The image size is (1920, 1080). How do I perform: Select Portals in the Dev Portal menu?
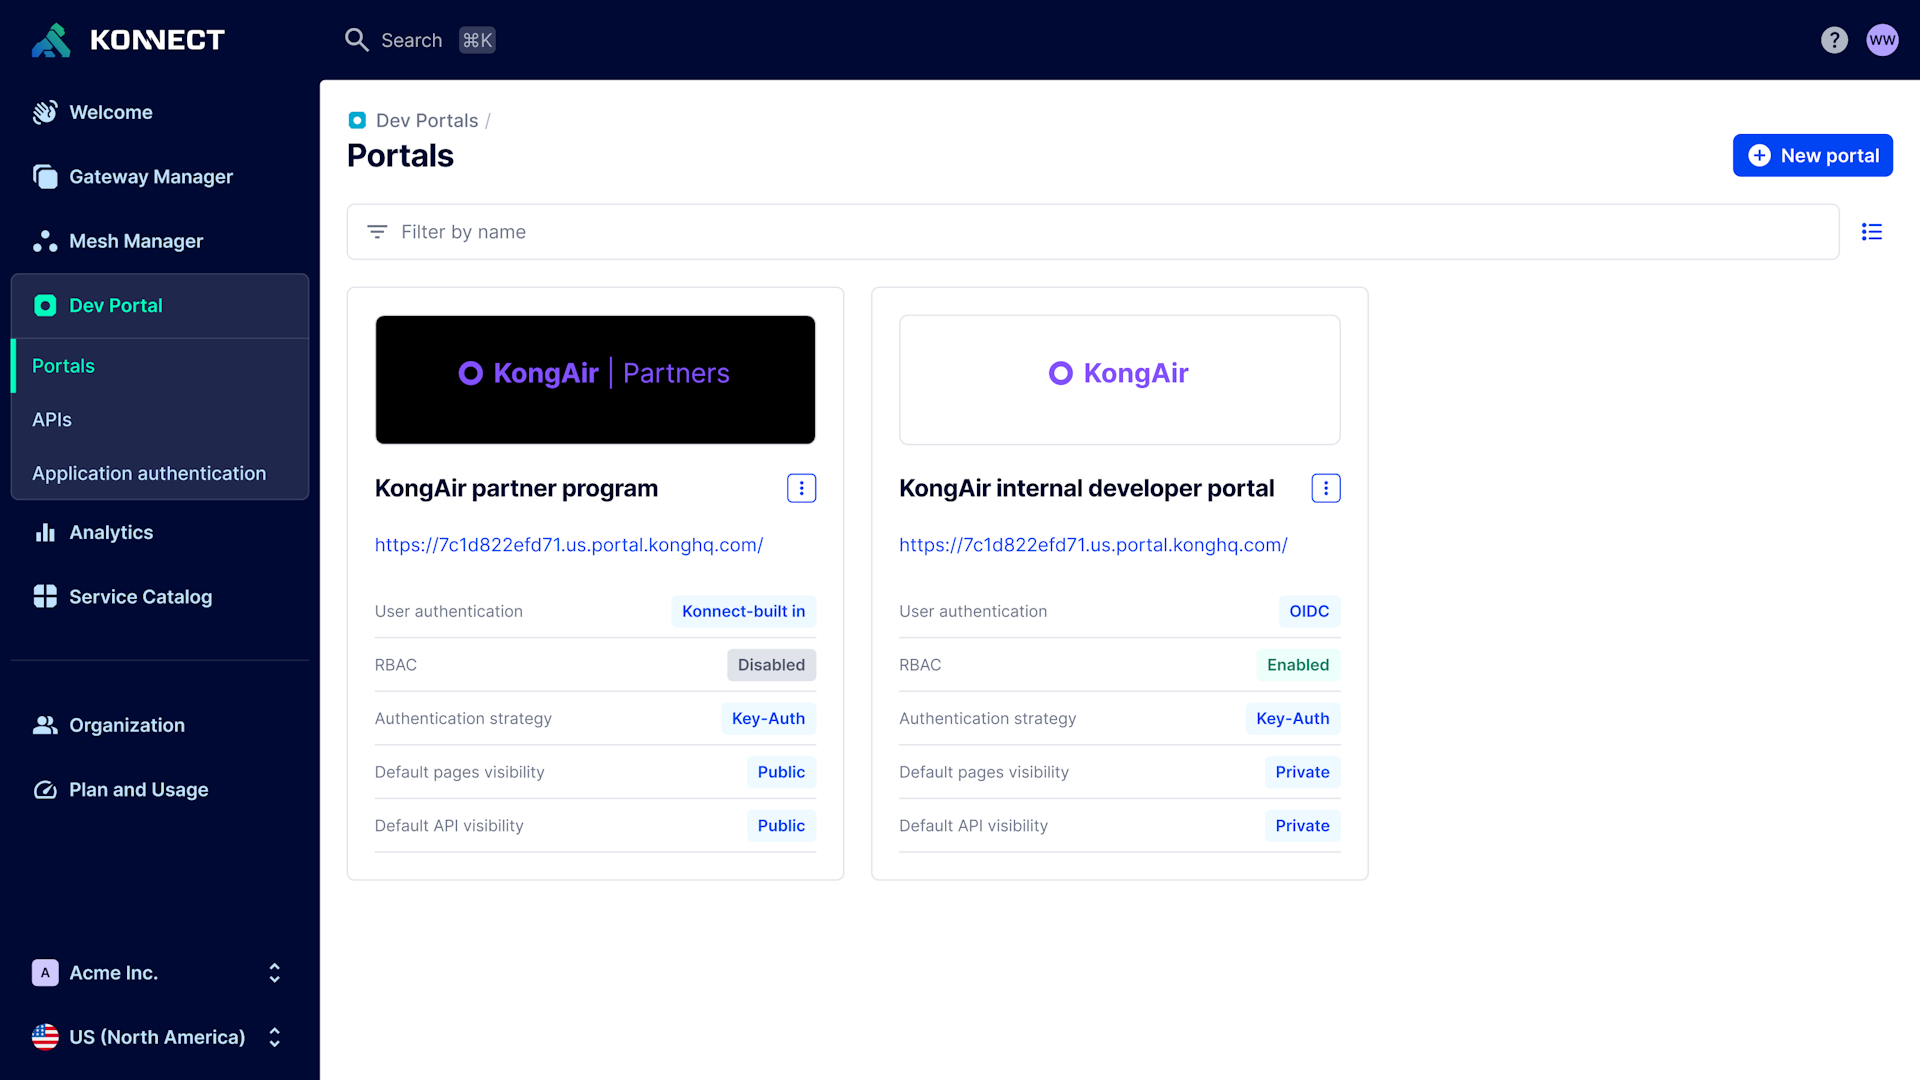pos(63,366)
